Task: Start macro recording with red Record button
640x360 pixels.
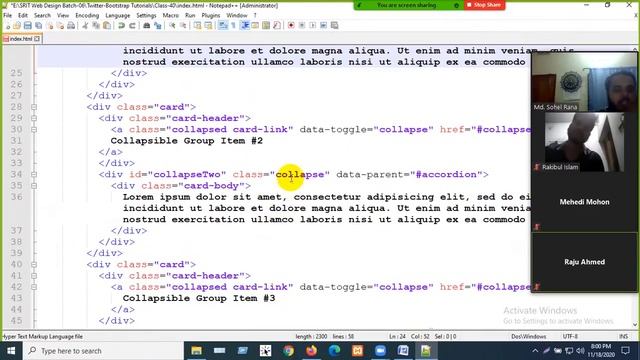Action: point(291,25)
